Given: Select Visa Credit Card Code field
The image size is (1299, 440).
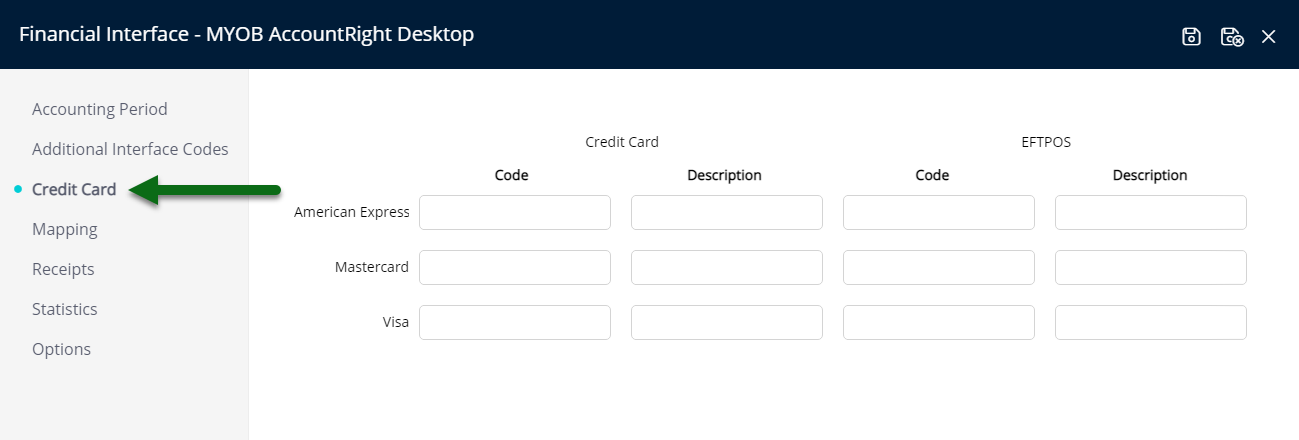Looking at the screenshot, I should (515, 322).
